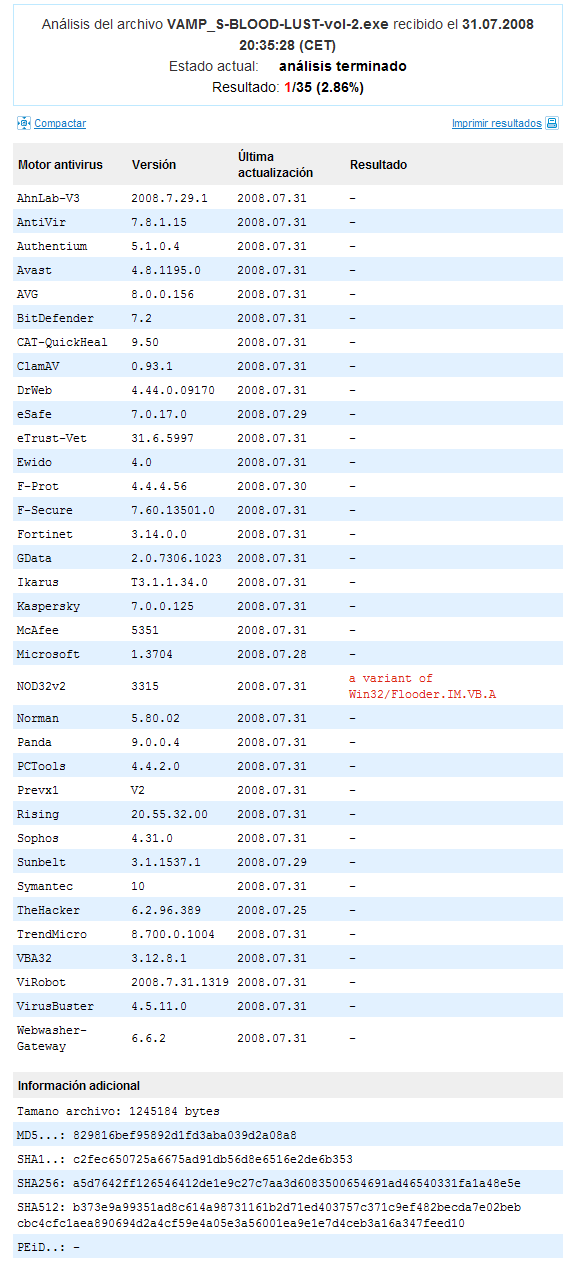Viewport: 571px width, 1261px height.
Task: Select the NOD32v2 engine row
Action: pyautogui.click(x=288, y=686)
